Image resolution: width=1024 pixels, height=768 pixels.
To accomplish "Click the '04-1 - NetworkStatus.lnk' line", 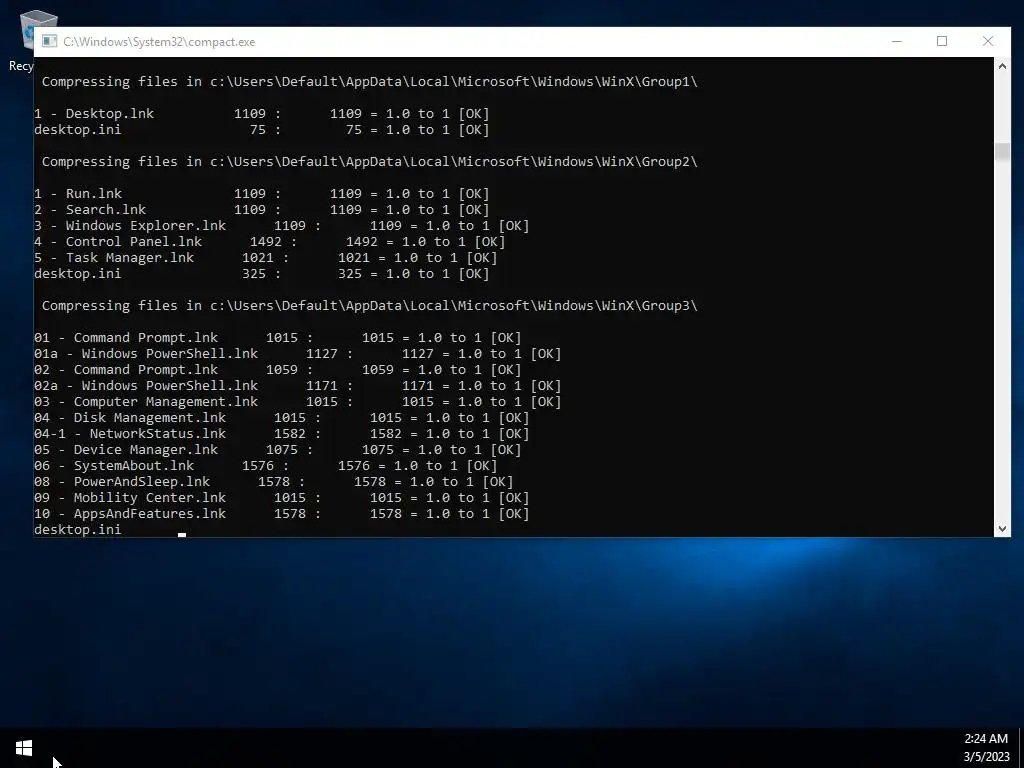I will pyautogui.click(x=282, y=434).
